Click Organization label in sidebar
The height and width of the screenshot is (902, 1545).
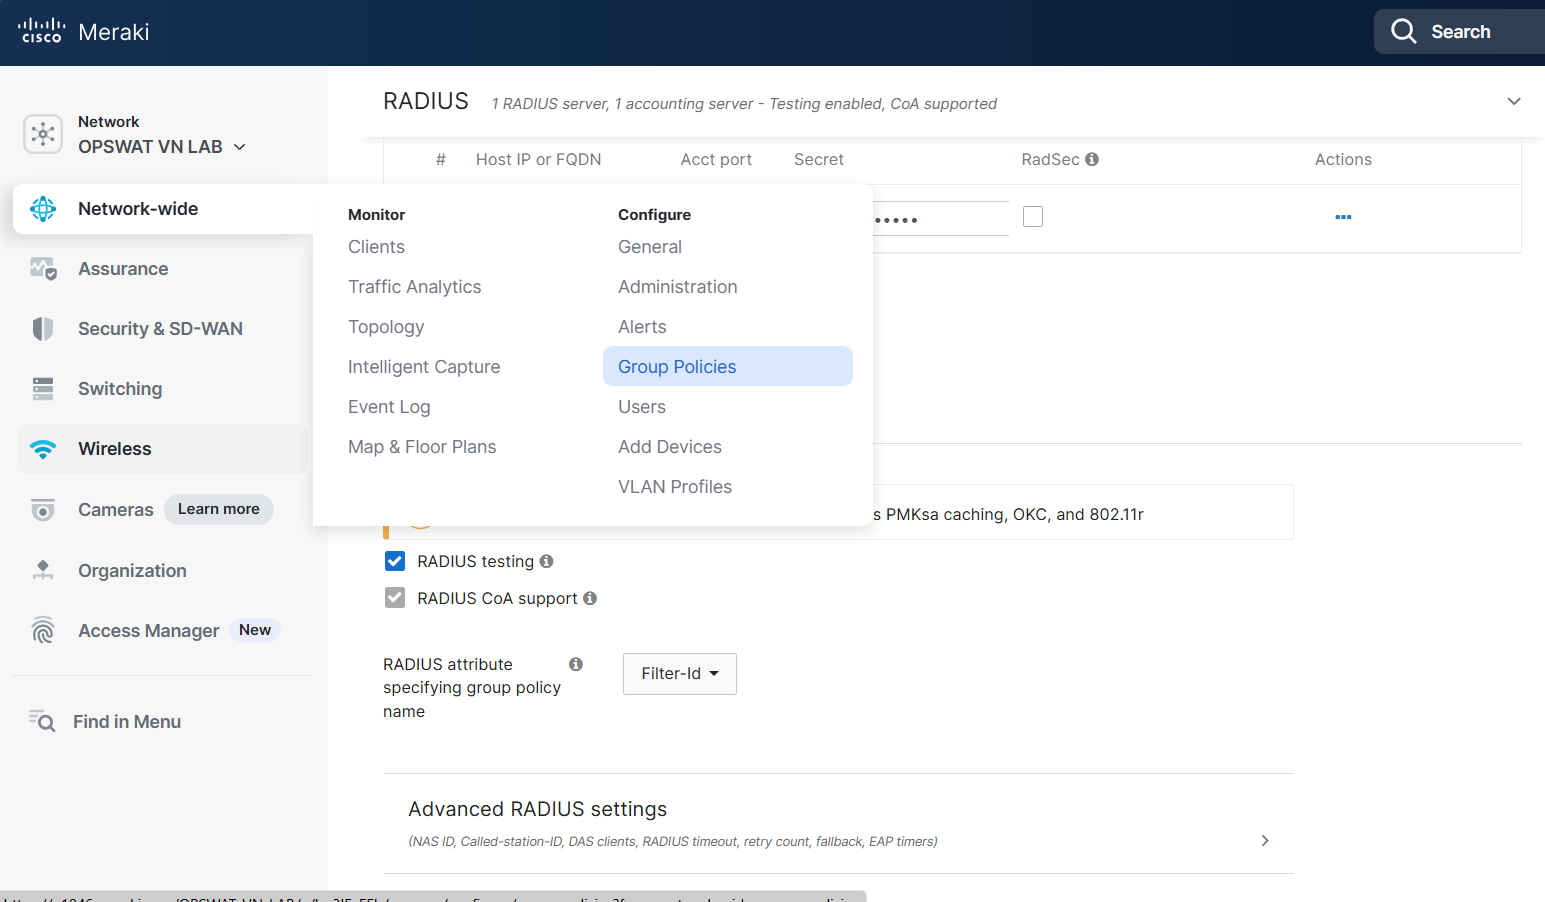132,571
